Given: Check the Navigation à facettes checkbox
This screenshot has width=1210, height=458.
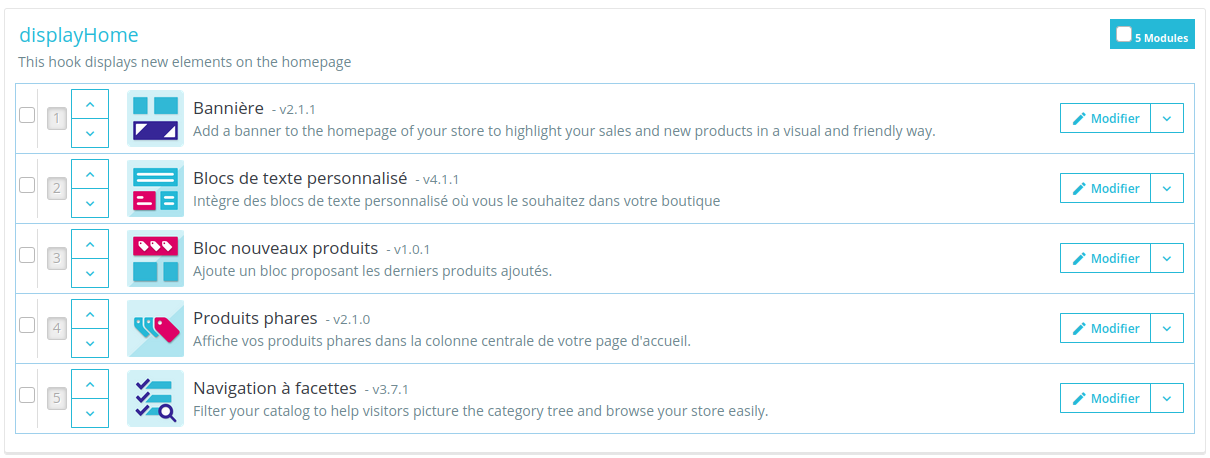Looking at the screenshot, I should [27, 395].
